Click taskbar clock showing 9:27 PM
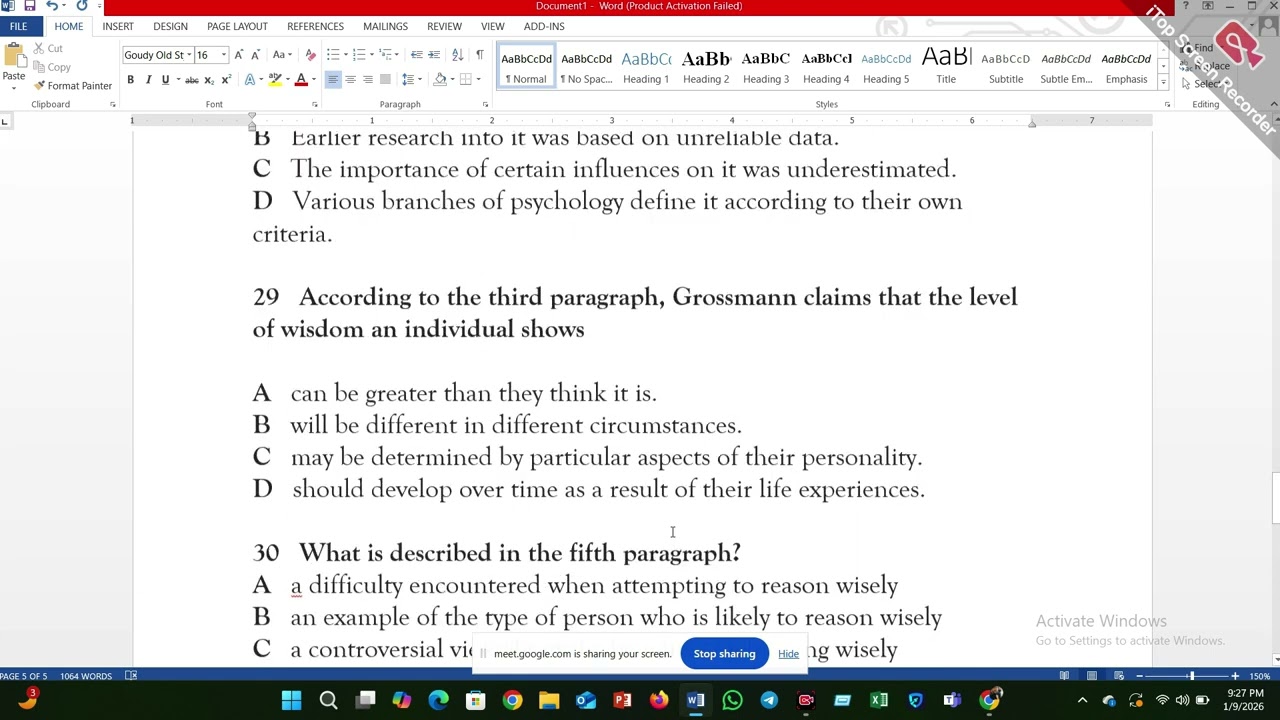The image size is (1280, 720). point(1244,700)
